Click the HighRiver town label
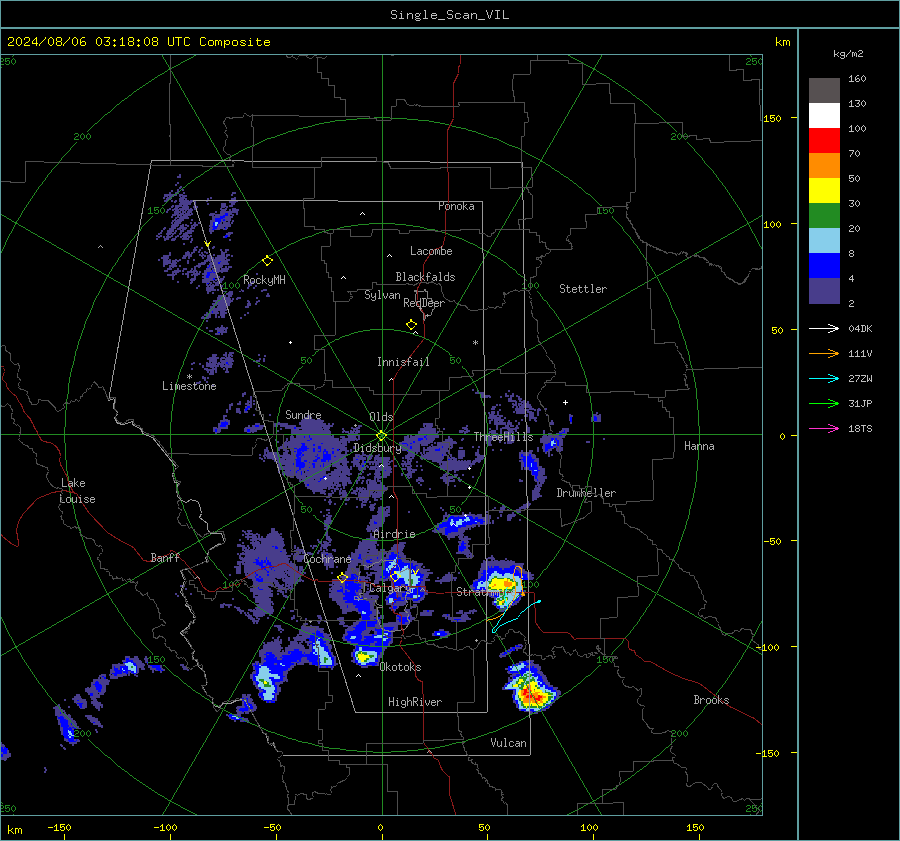 click(415, 702)
